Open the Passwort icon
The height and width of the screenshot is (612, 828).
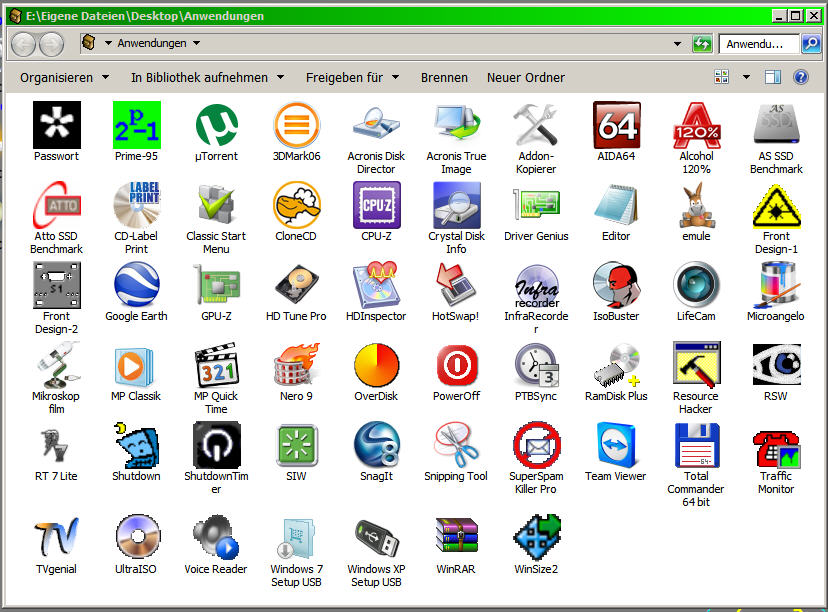(57, 125)
